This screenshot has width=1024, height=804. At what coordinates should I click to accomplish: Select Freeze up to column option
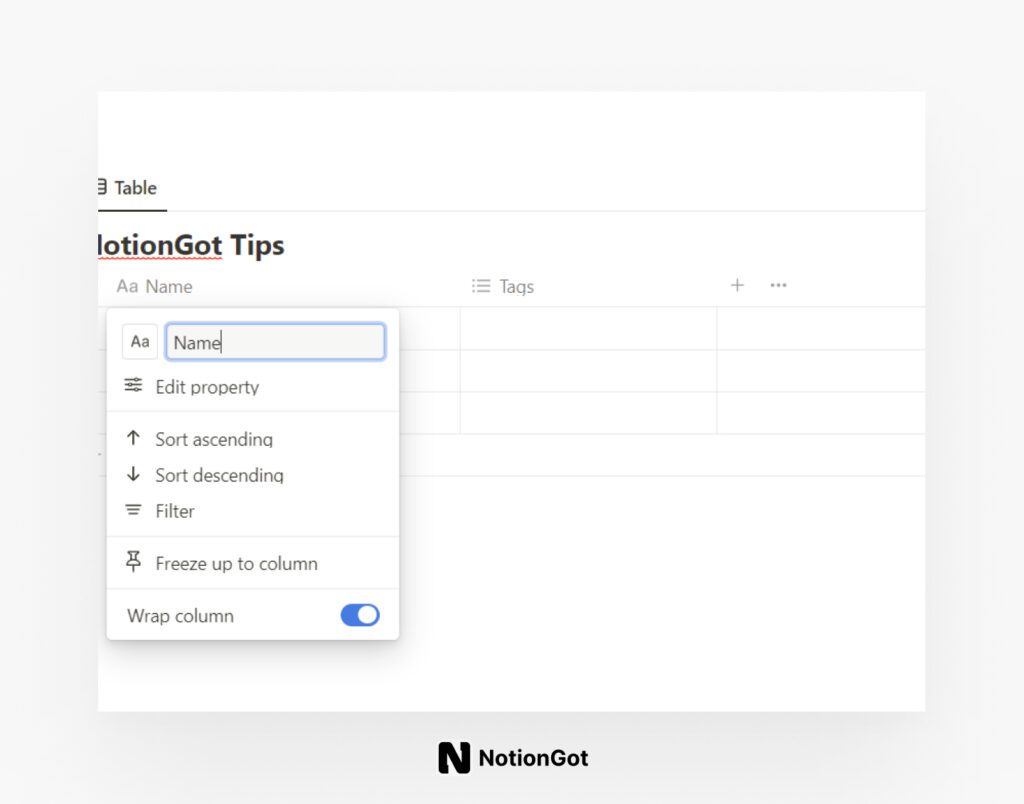236,563
